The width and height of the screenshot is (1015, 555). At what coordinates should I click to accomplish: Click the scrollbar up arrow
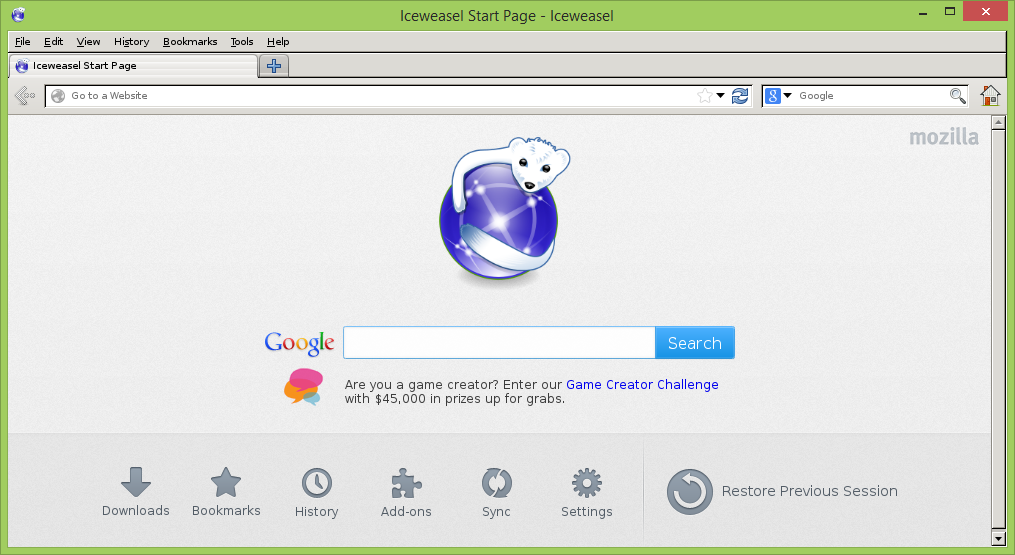pyautogui.click(x=998, y=122)
